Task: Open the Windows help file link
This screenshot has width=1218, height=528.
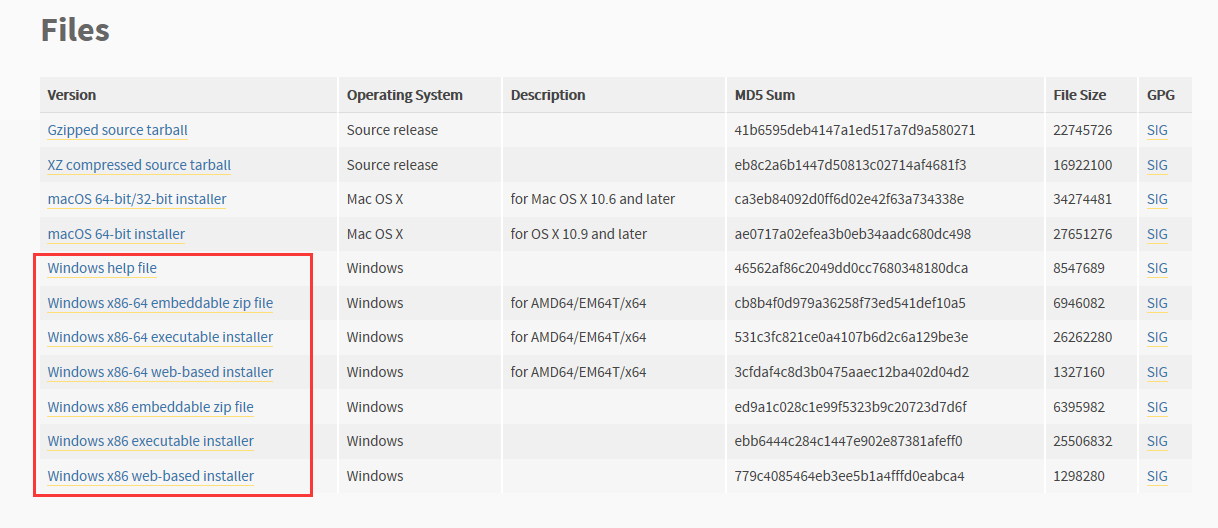Action: point(102,268)
